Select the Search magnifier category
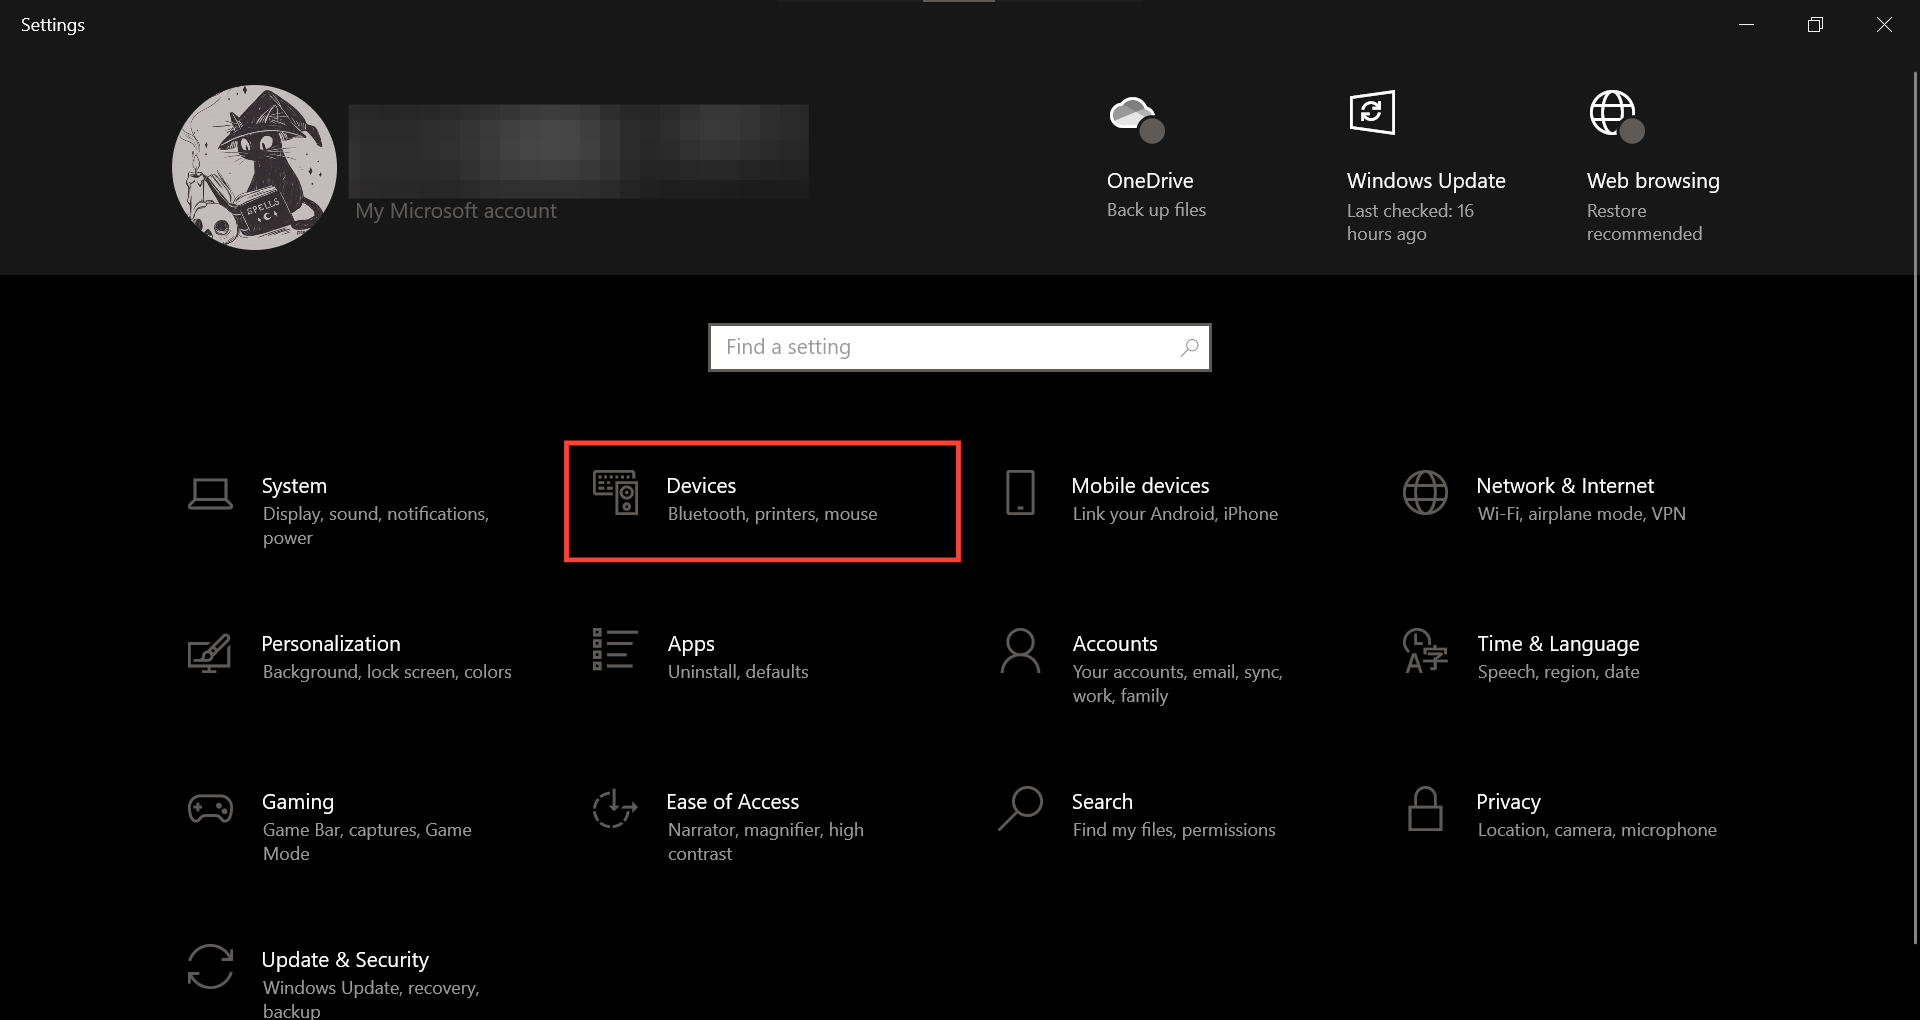 point(1019,808)
